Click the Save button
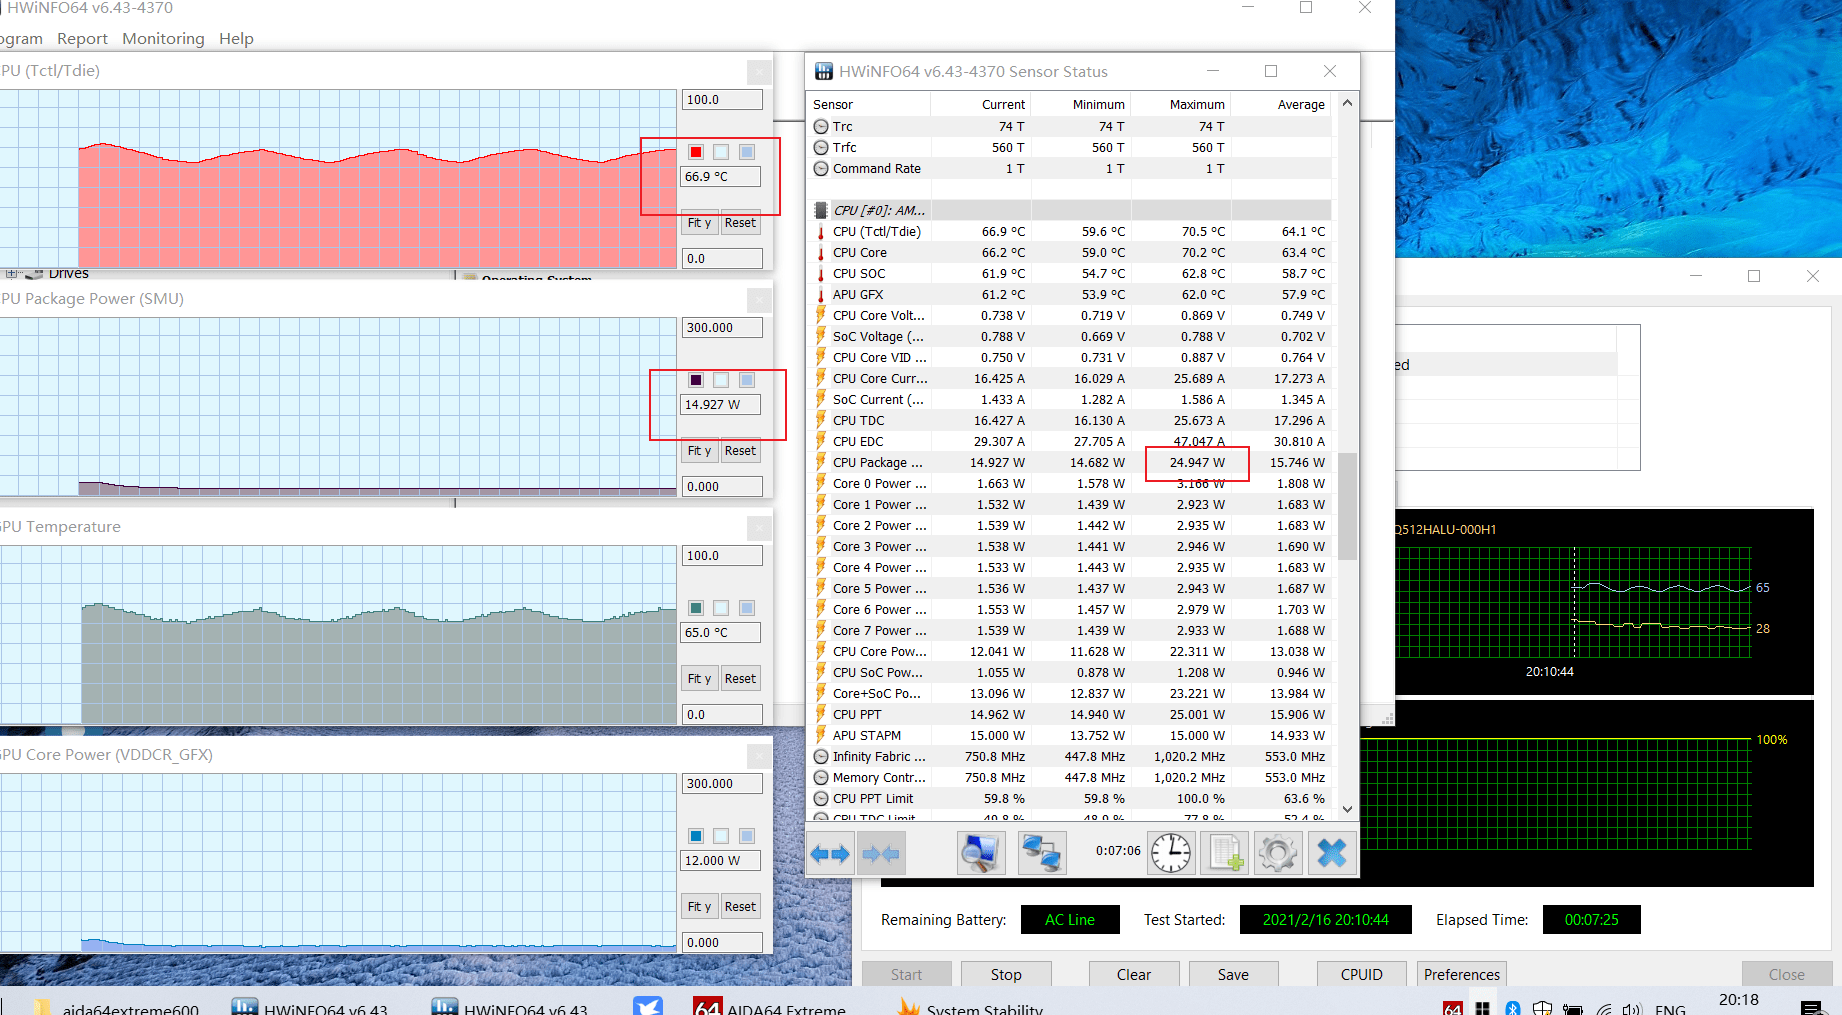The width and height of the screenshot is (1842, 1015). 1233,974
